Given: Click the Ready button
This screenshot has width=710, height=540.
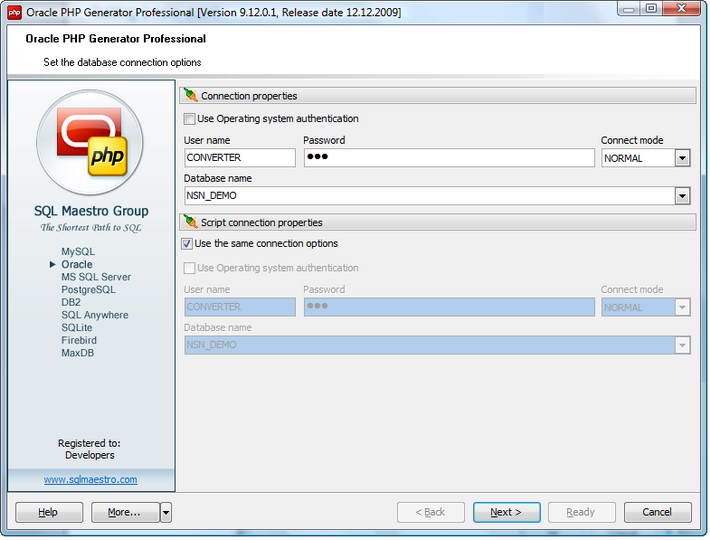Looking at the screenshot, I should pos(582,512).
